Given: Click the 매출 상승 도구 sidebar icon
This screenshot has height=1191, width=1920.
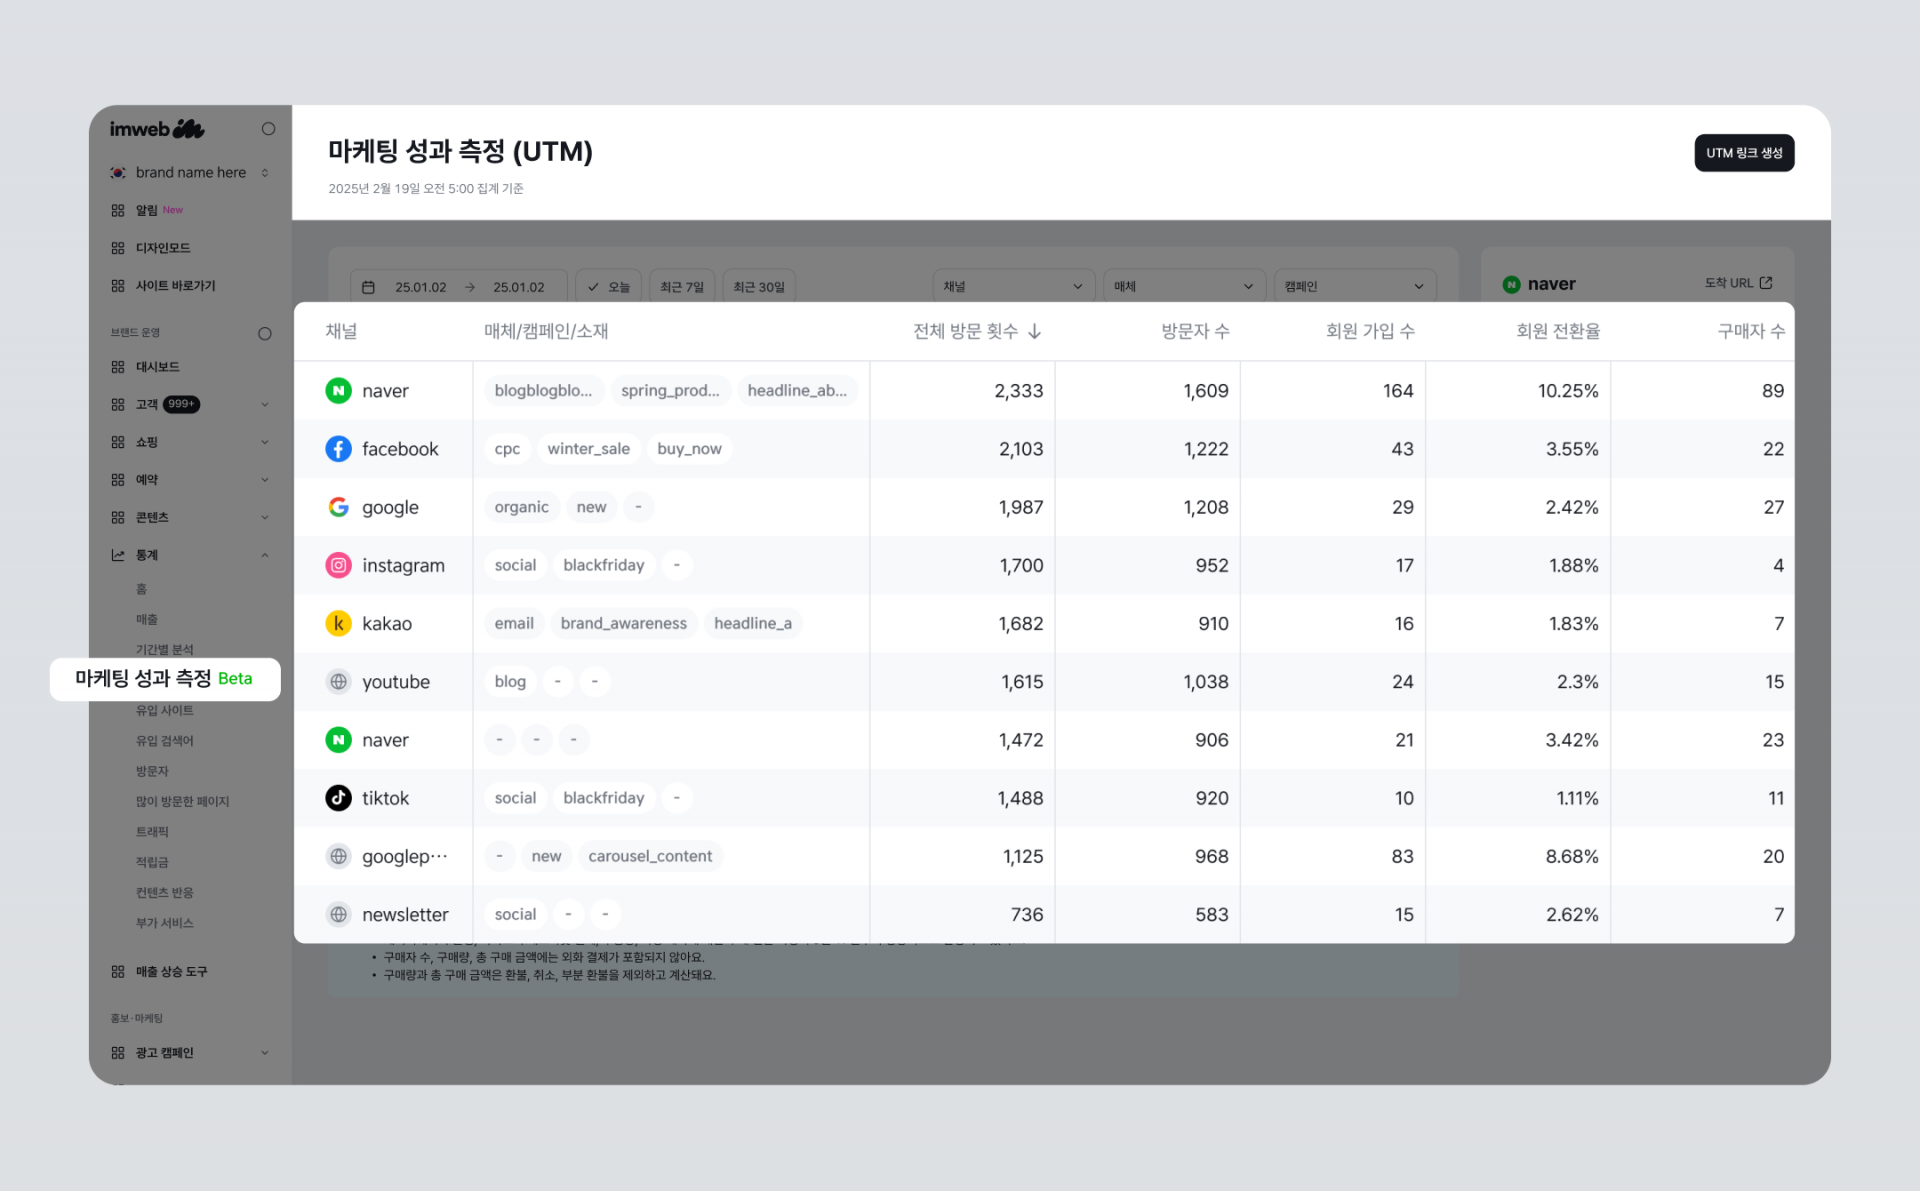Looking at the screenshot, I should point(118,972).
